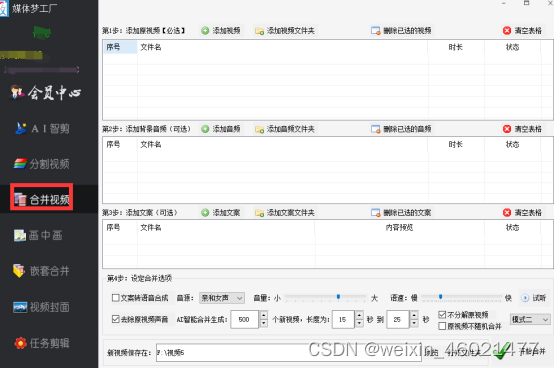The width and height of the screenshot is (554, 368).
Task: Switch to 分割视频 in the sidebar
Action: click(x=42, y=164)
